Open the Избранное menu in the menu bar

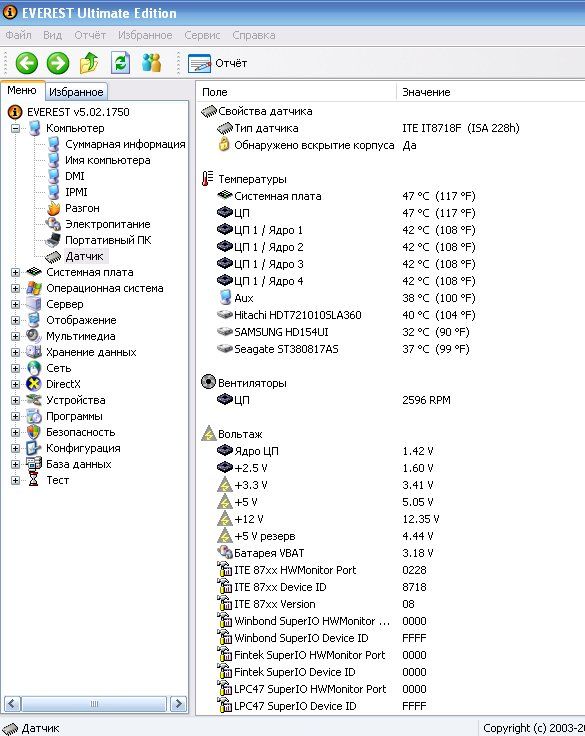coord(145,35)
